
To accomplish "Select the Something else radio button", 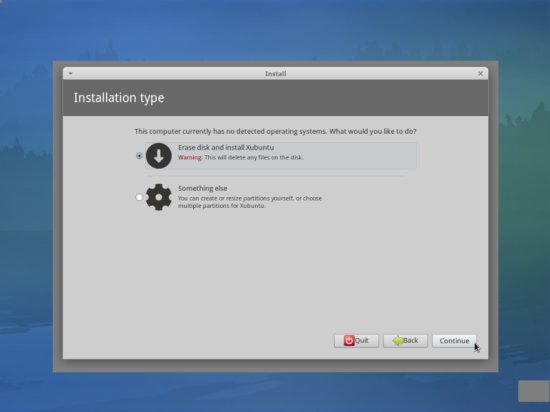I will coord(139,197).
